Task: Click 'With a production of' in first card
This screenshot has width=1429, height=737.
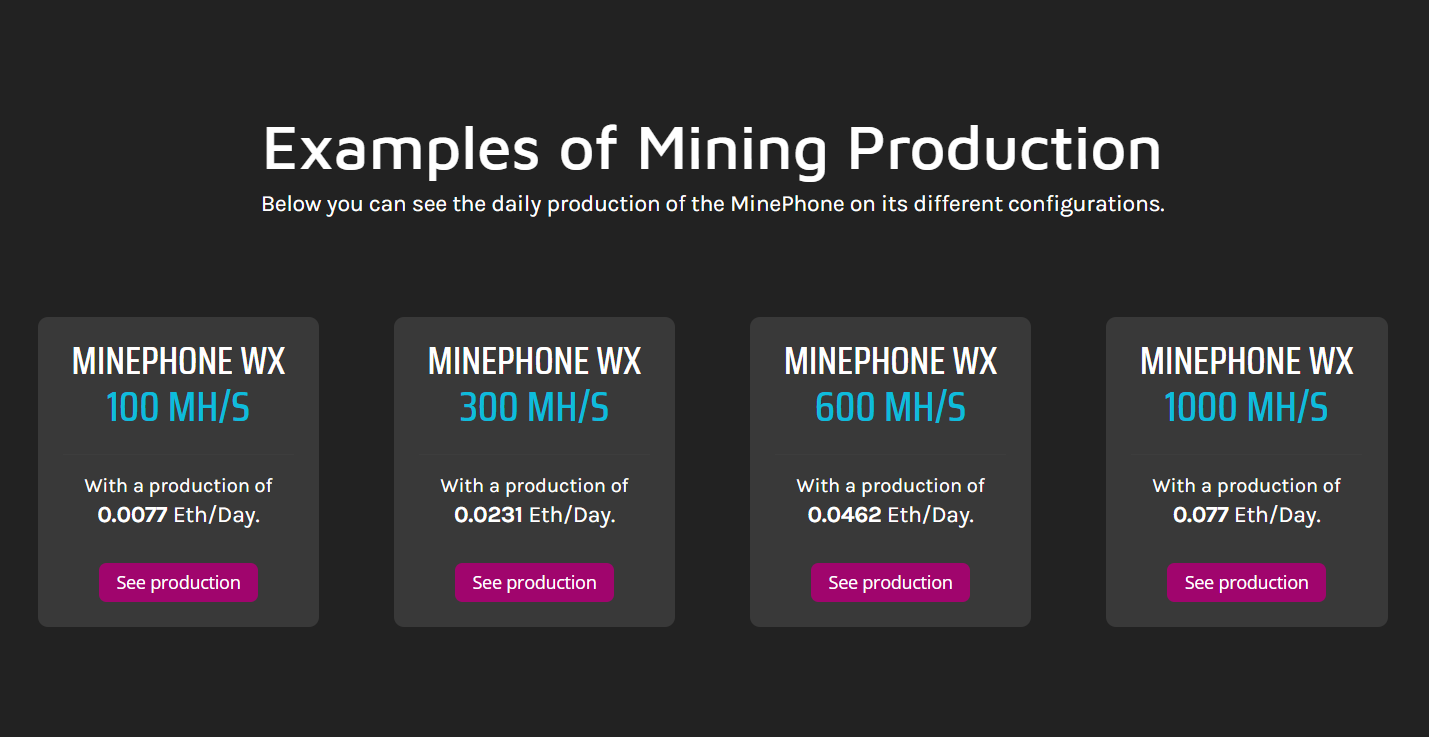Action: tap(178, 486)
